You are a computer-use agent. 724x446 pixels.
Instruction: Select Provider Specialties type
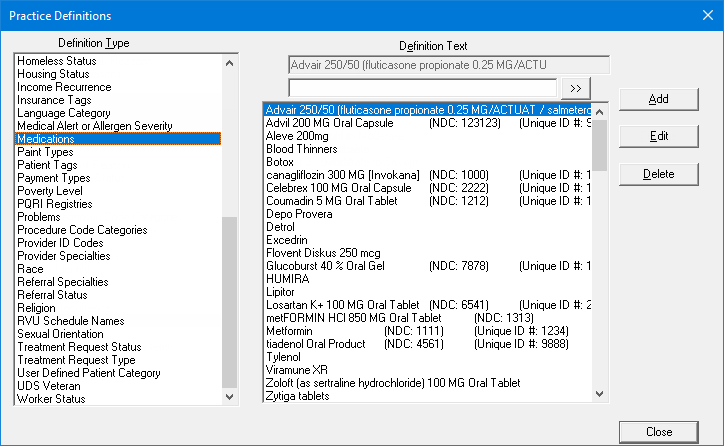(118, 256)
